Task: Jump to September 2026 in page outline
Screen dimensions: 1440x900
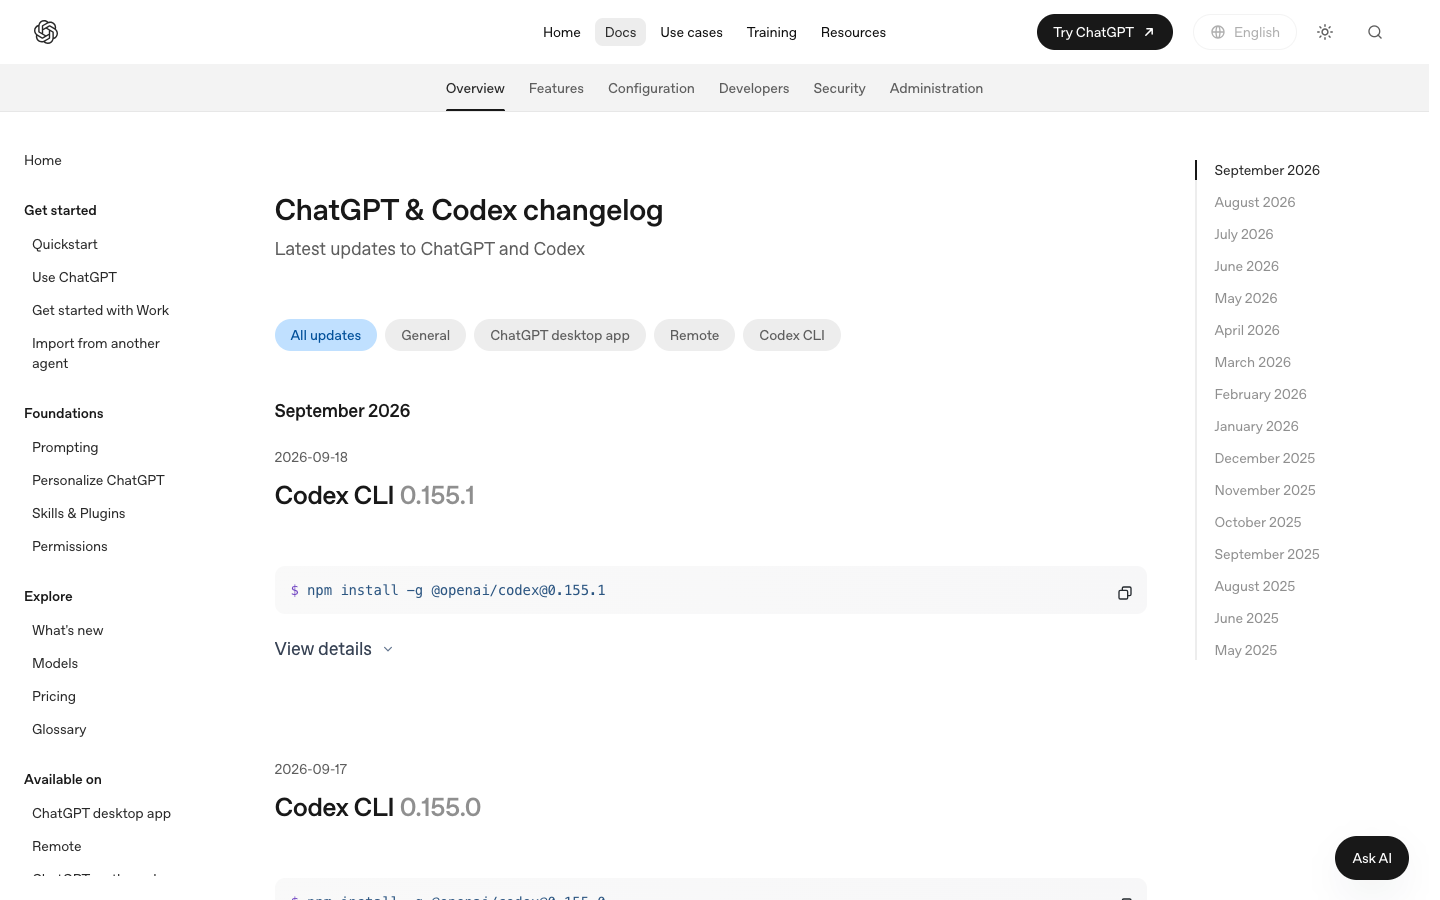Action: (1267, 170)
